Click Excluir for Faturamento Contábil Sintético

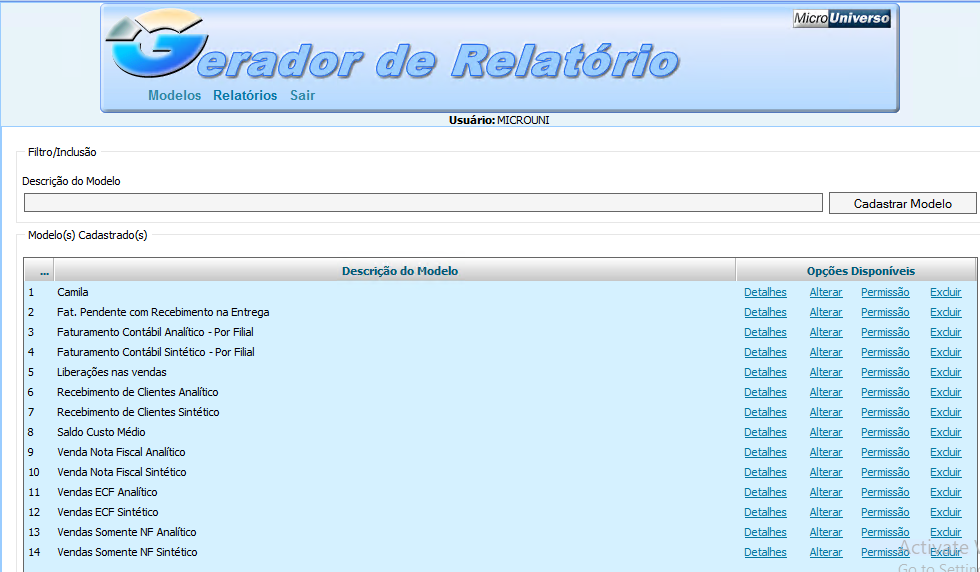(x=945, y=352)
